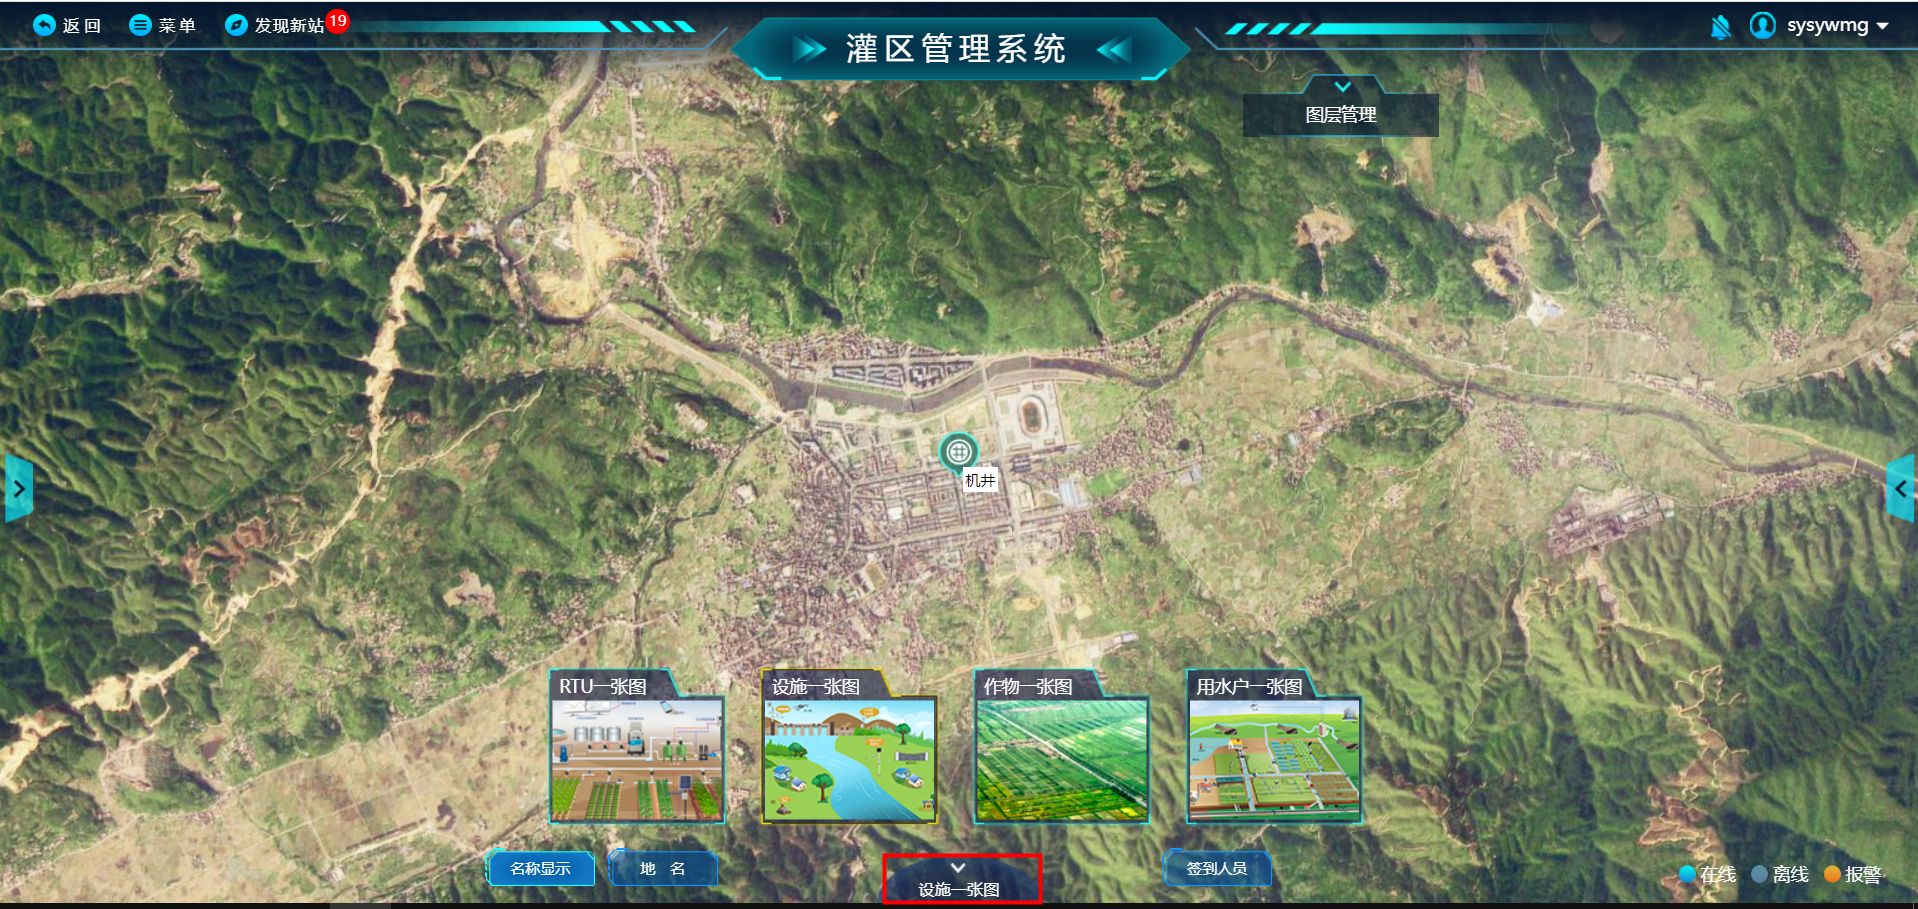Image resolution: width=1918 pixels, height=909 pixels.
Task: Select the 设施一张图 thumbnail card
Action: pyautogui.click(x=849, y=747)
